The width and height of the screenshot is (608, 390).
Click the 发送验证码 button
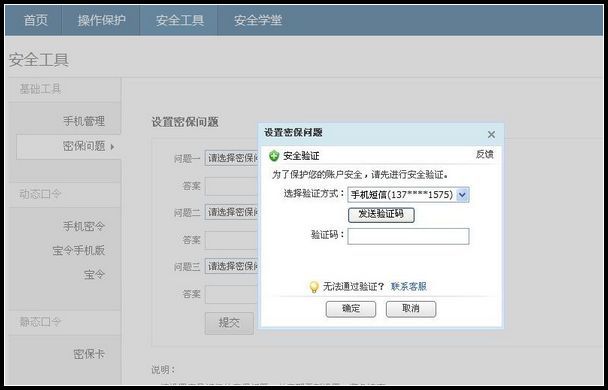click(x=381, y=215)
